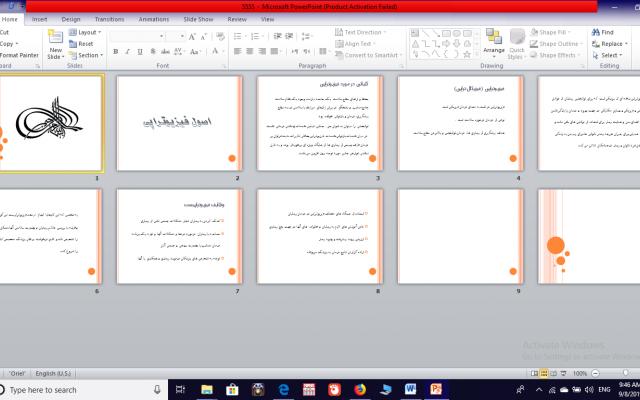Select slide 7 thumbnail
The image size is (640, 400).
click(180, 236)
